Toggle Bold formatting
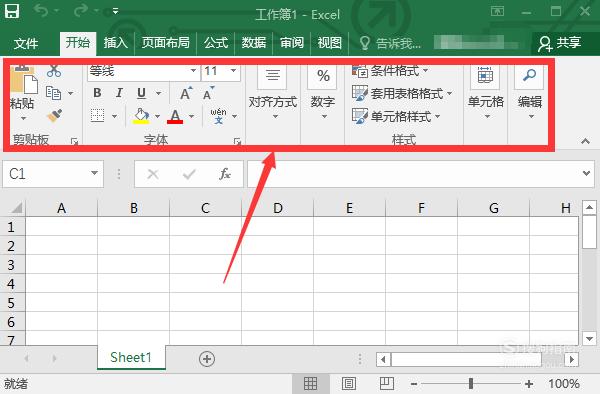Viewport: 600px width, 394px height. tap(97, 93)
